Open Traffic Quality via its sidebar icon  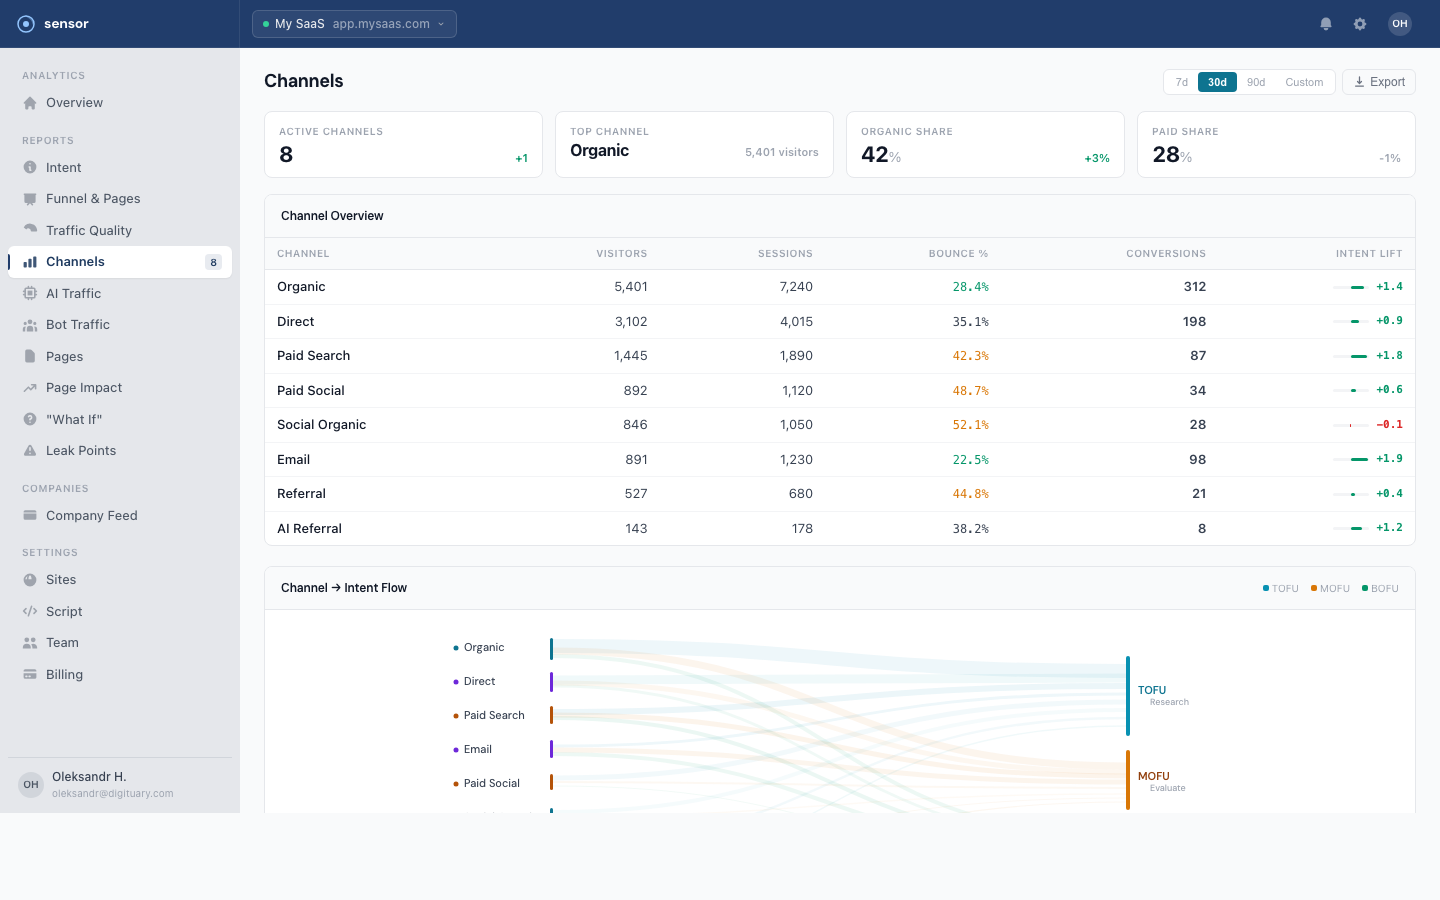point(31,230)
